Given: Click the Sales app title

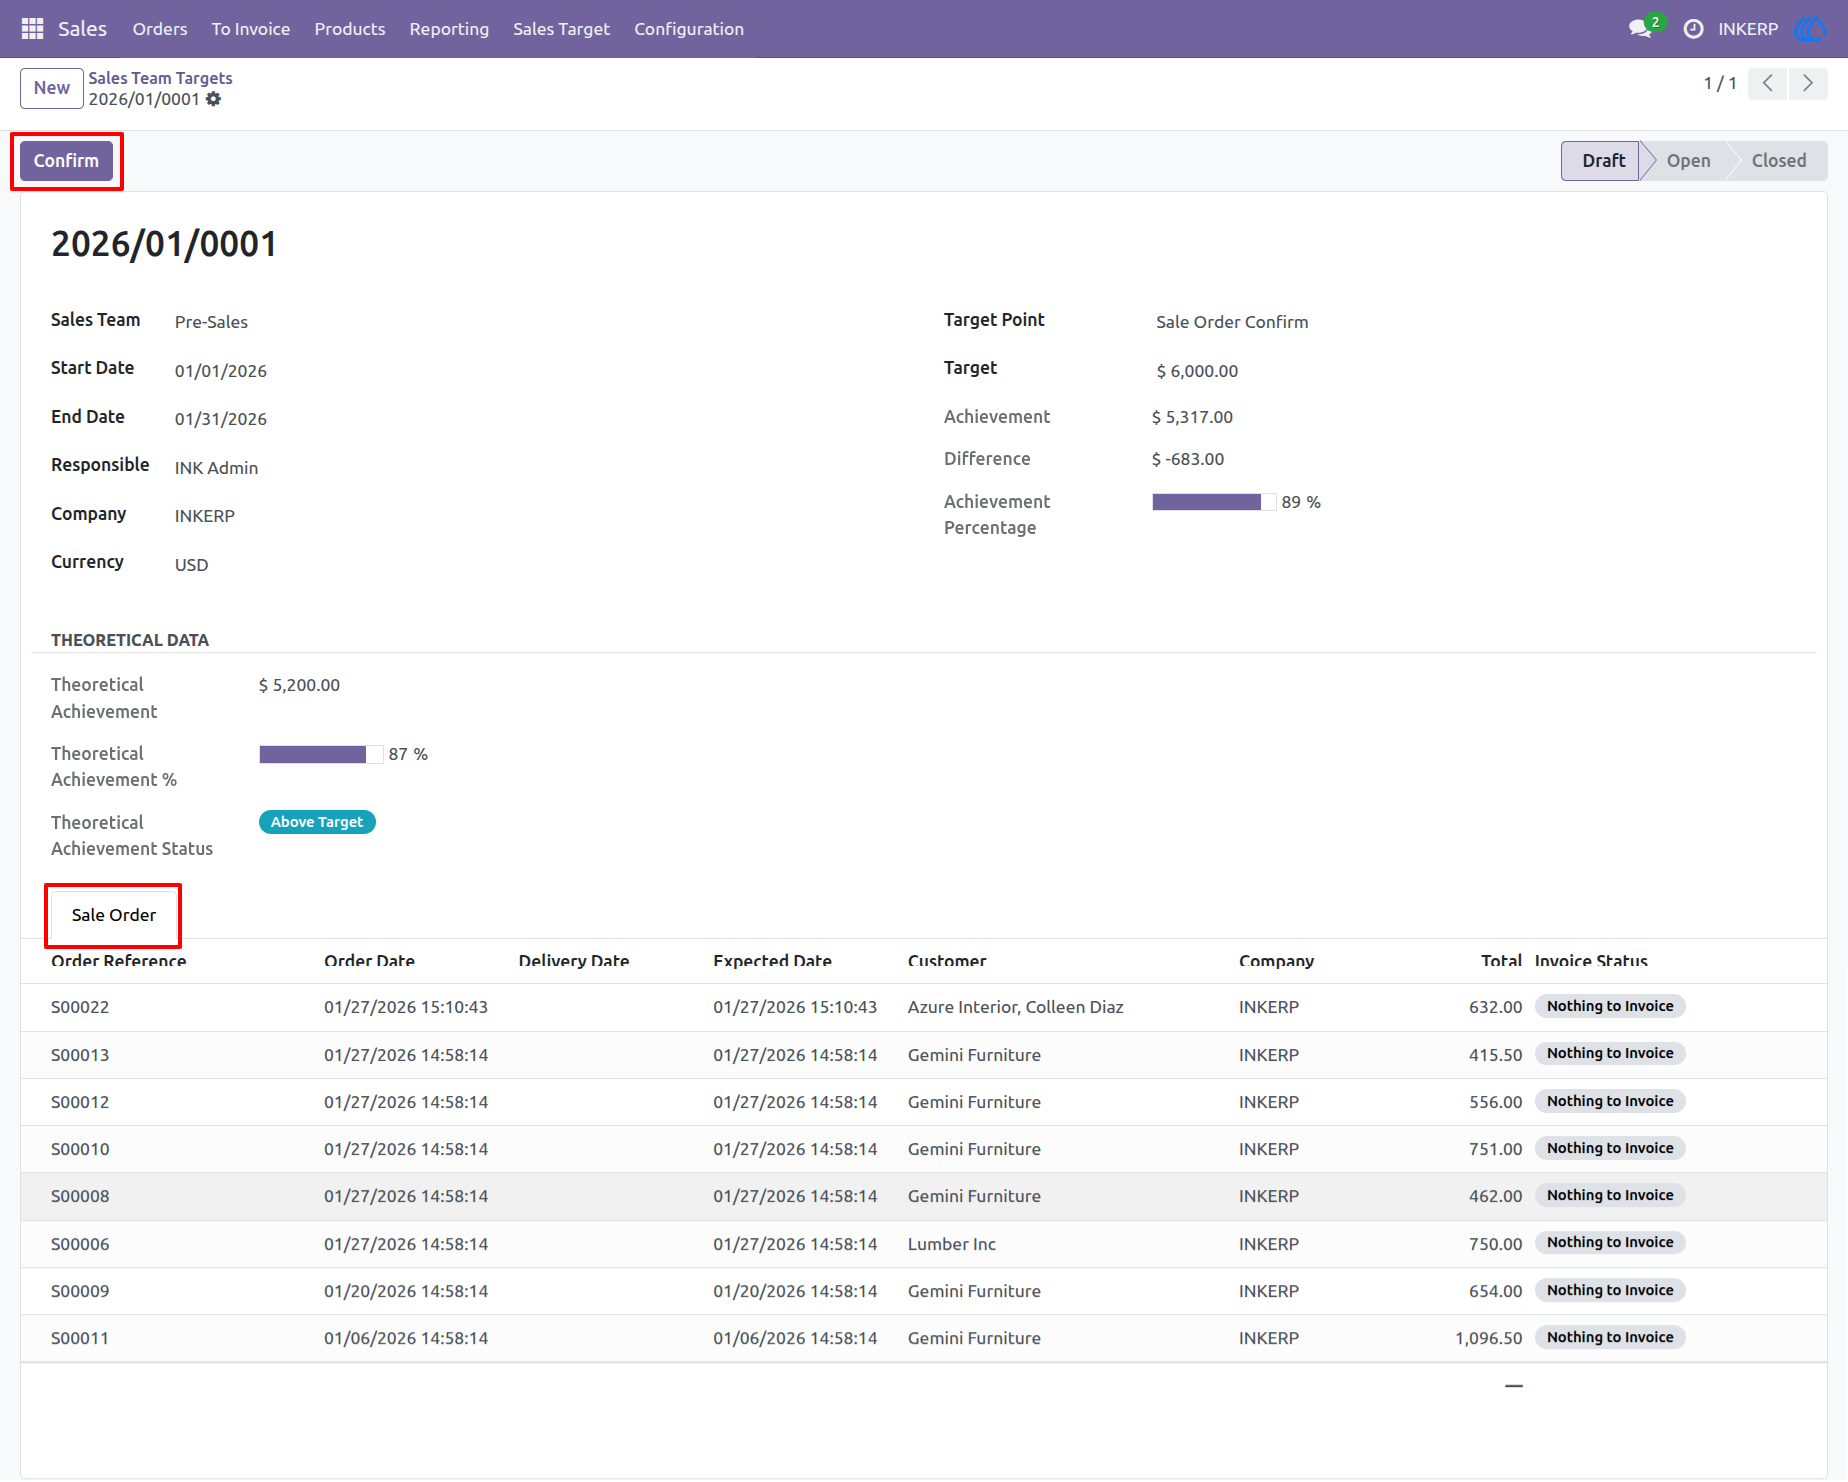Looking at the screenshot, I should (82, 29).
